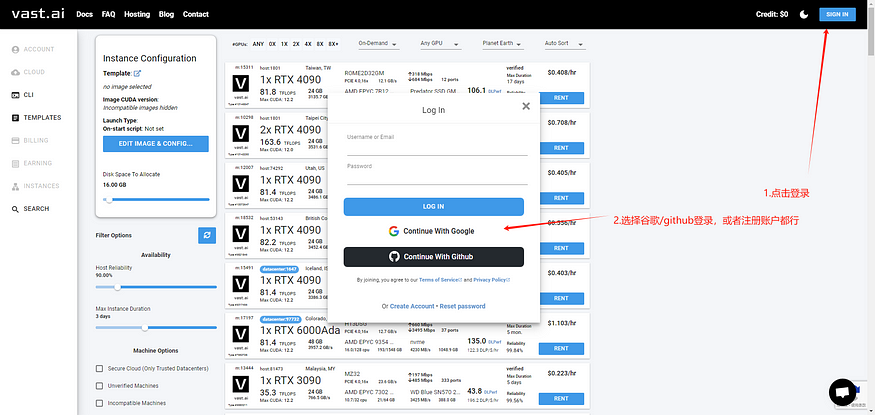875x415 pixels.
Task: Select 8X+ GPU count filter
Action: click(333, 44)
